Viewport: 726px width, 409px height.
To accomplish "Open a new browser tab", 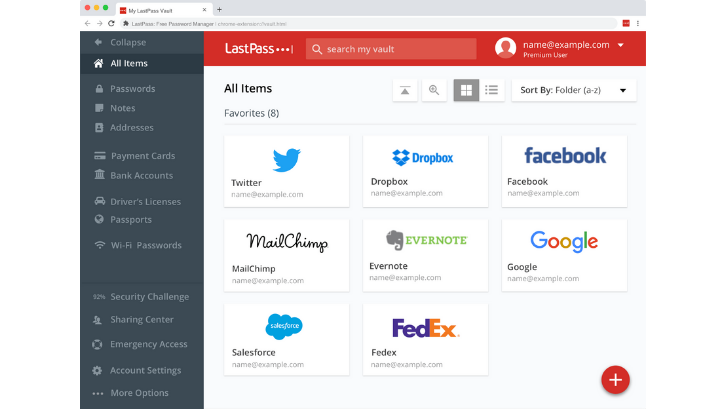I will 219,9.
